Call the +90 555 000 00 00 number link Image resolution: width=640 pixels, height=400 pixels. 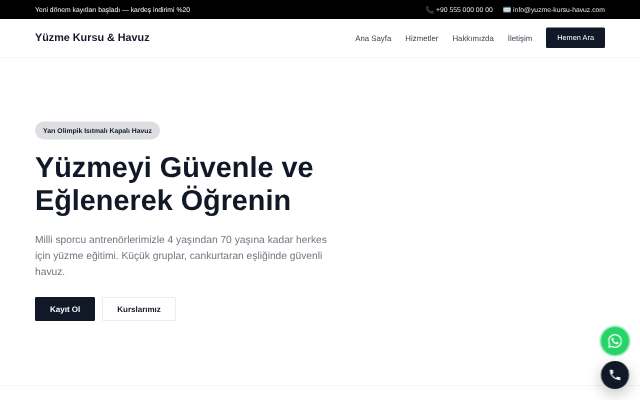coord(464,10)
